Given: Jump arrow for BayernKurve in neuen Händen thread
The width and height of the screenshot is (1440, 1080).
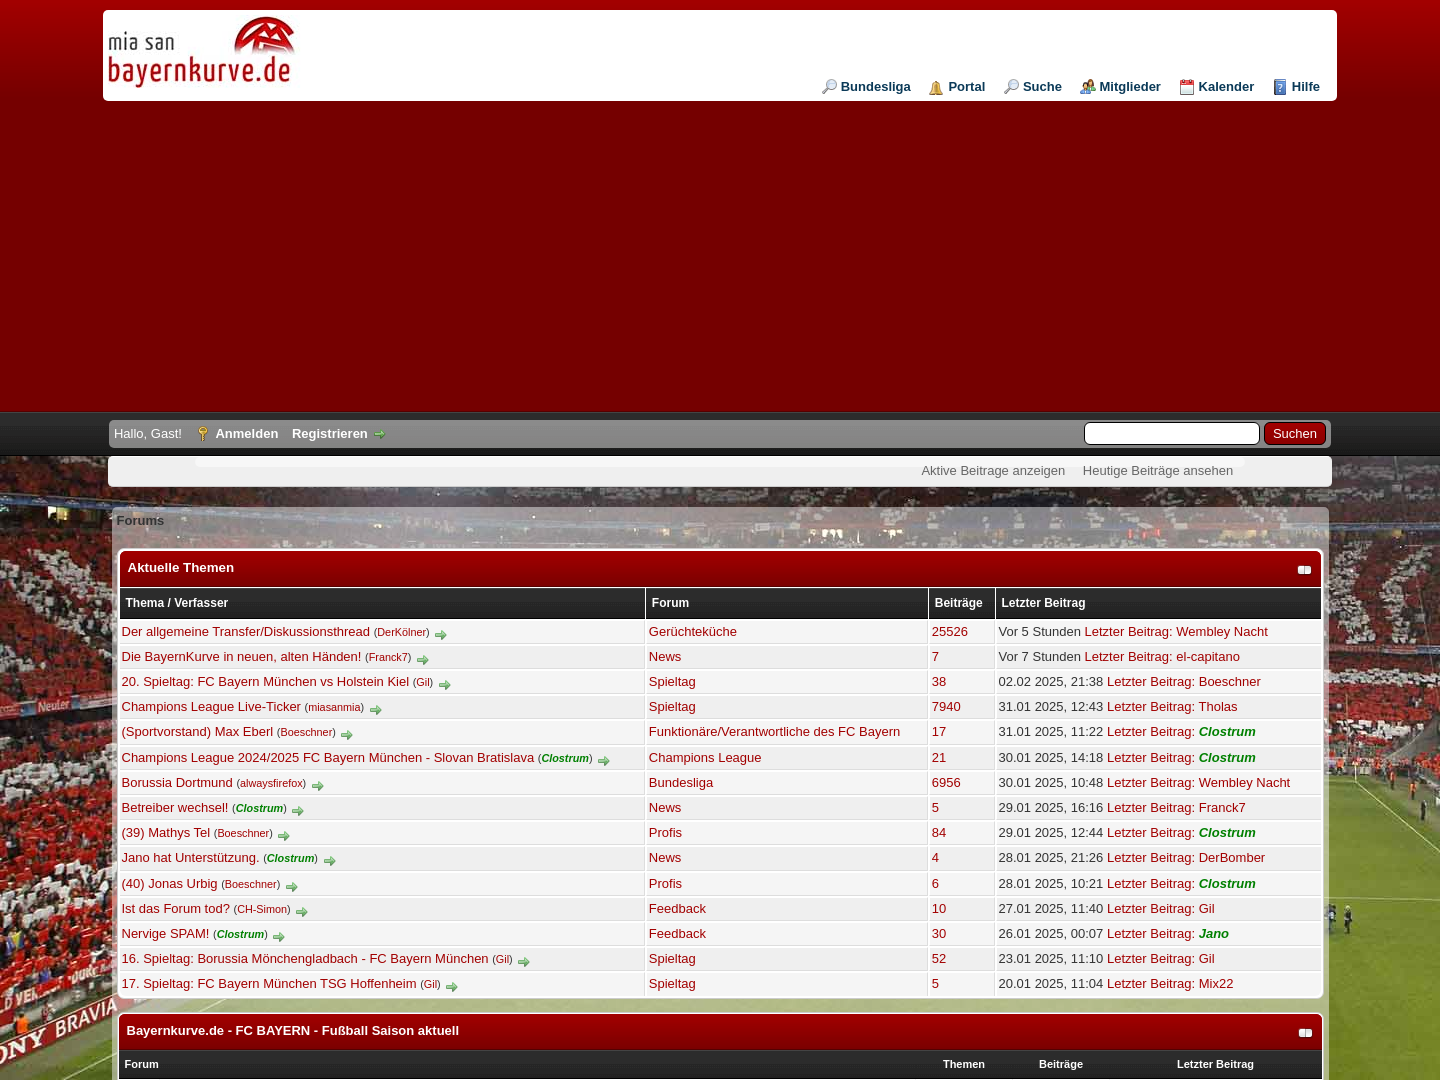Looking at the screenshot, I should (422, 660).
